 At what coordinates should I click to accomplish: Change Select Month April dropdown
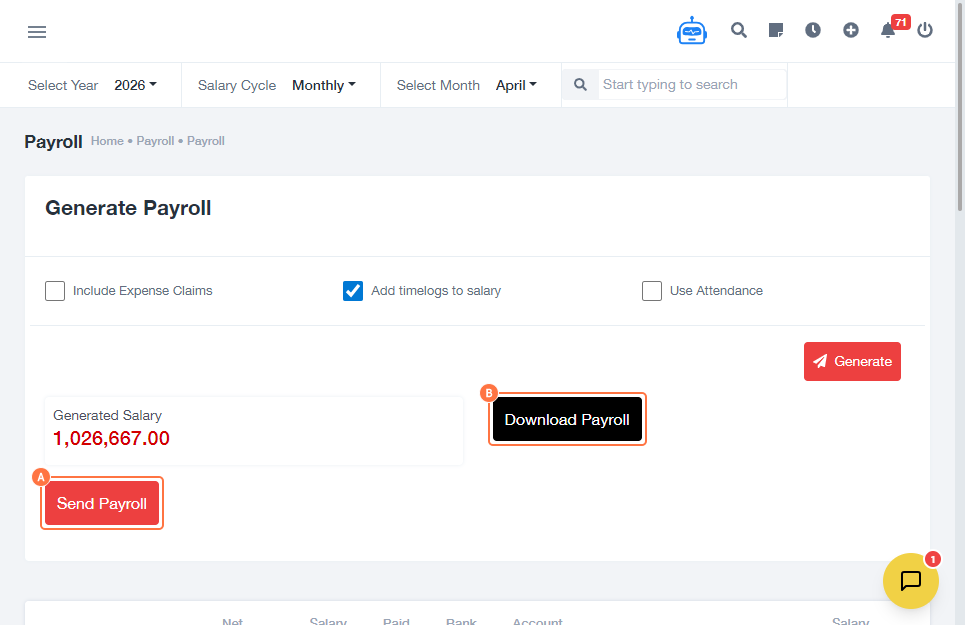click(516, 85)
